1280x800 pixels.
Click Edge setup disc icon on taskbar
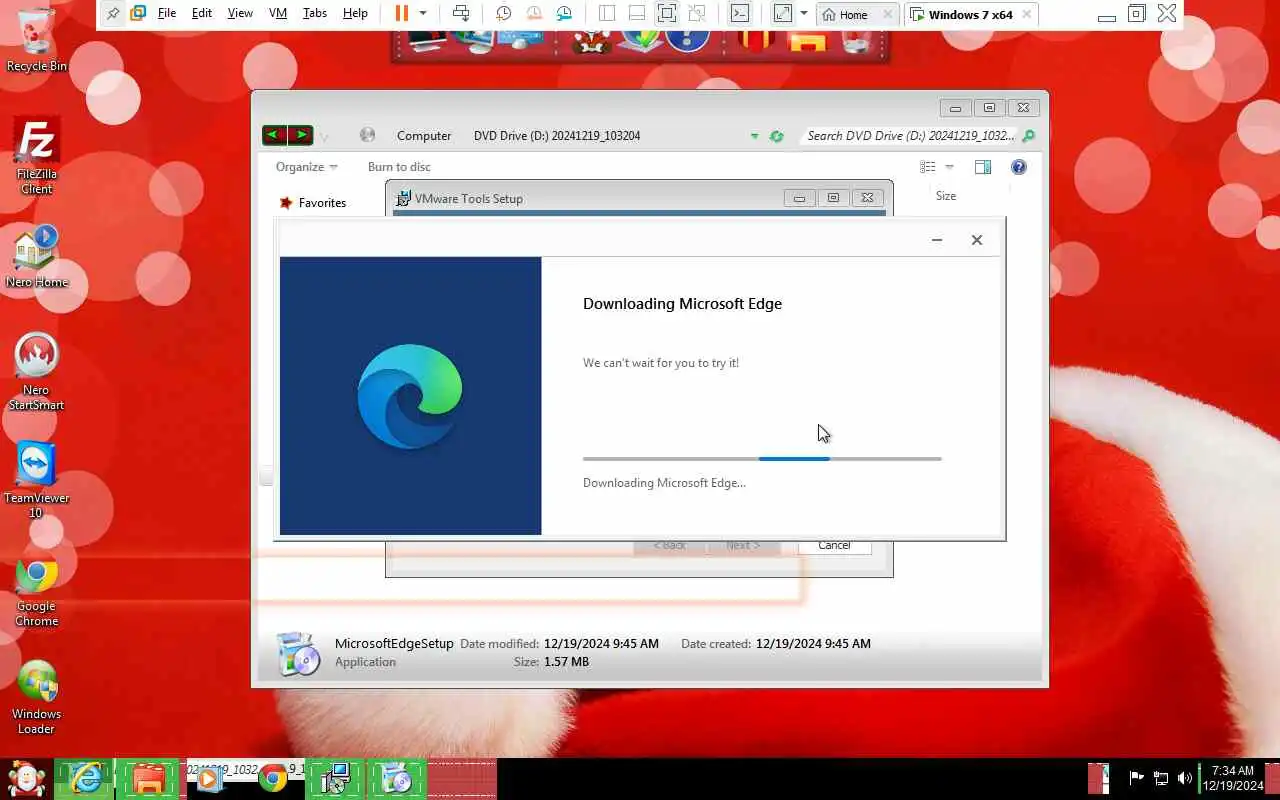pyautogui.click(x=398, y=778)
